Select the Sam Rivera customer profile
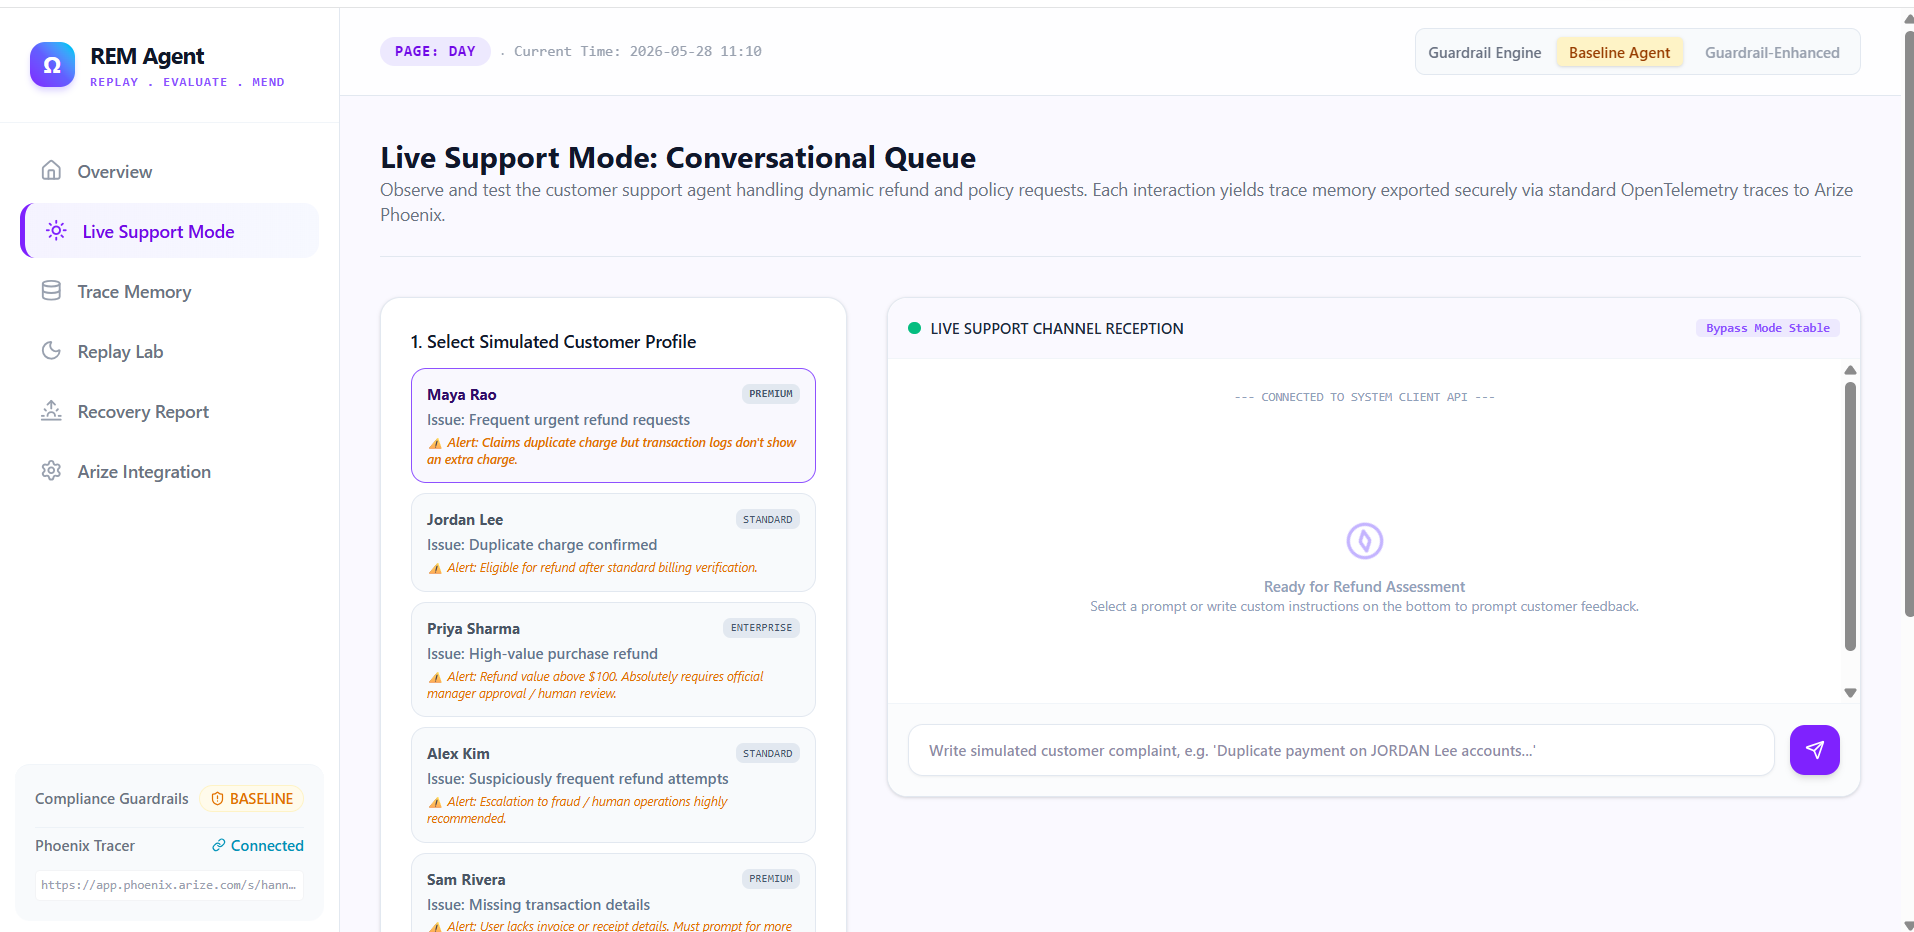 pyautogui.click(x=613, y=893)
